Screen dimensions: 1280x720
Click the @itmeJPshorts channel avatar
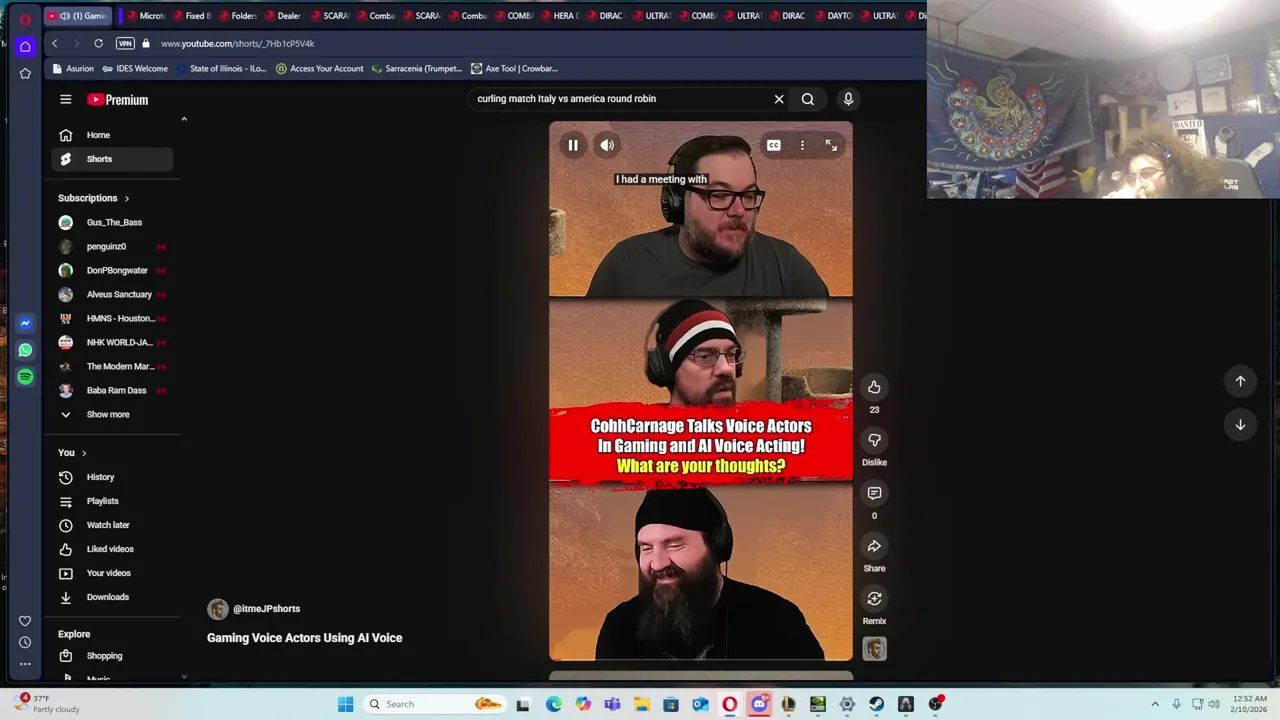pyautogui.click(x=217, y=609)
